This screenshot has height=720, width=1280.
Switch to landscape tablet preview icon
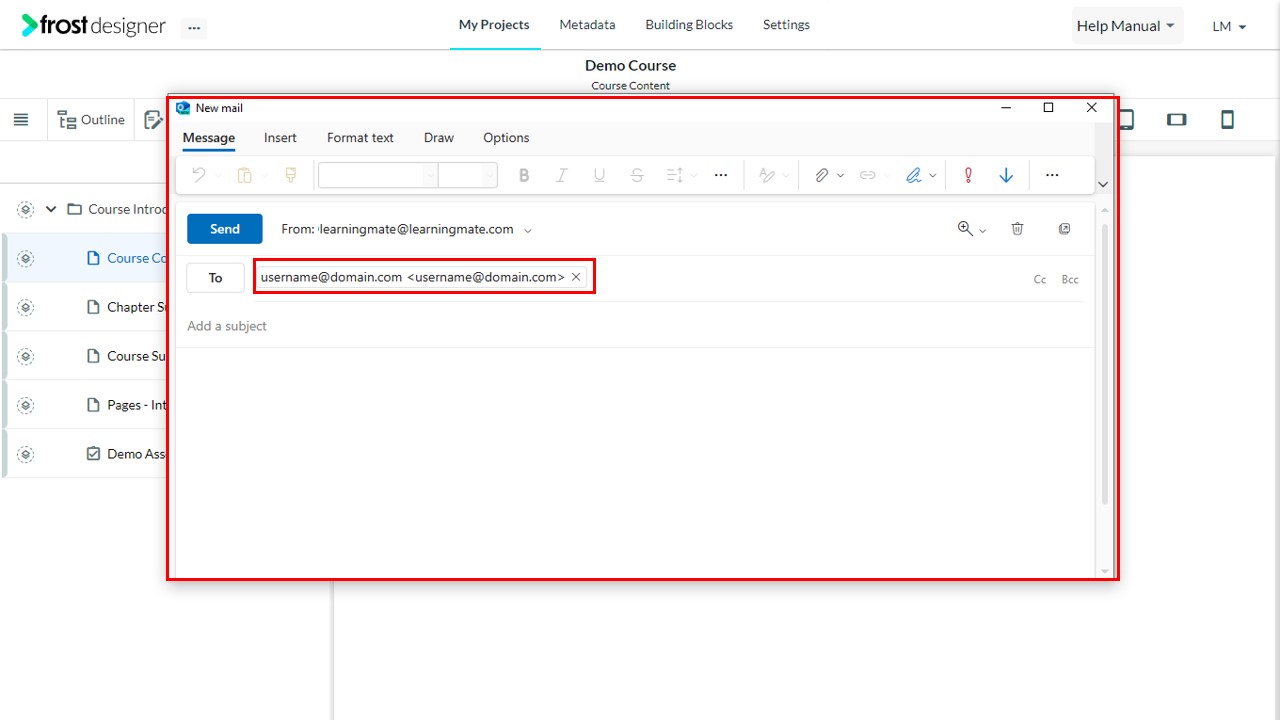click(1177, 120)
